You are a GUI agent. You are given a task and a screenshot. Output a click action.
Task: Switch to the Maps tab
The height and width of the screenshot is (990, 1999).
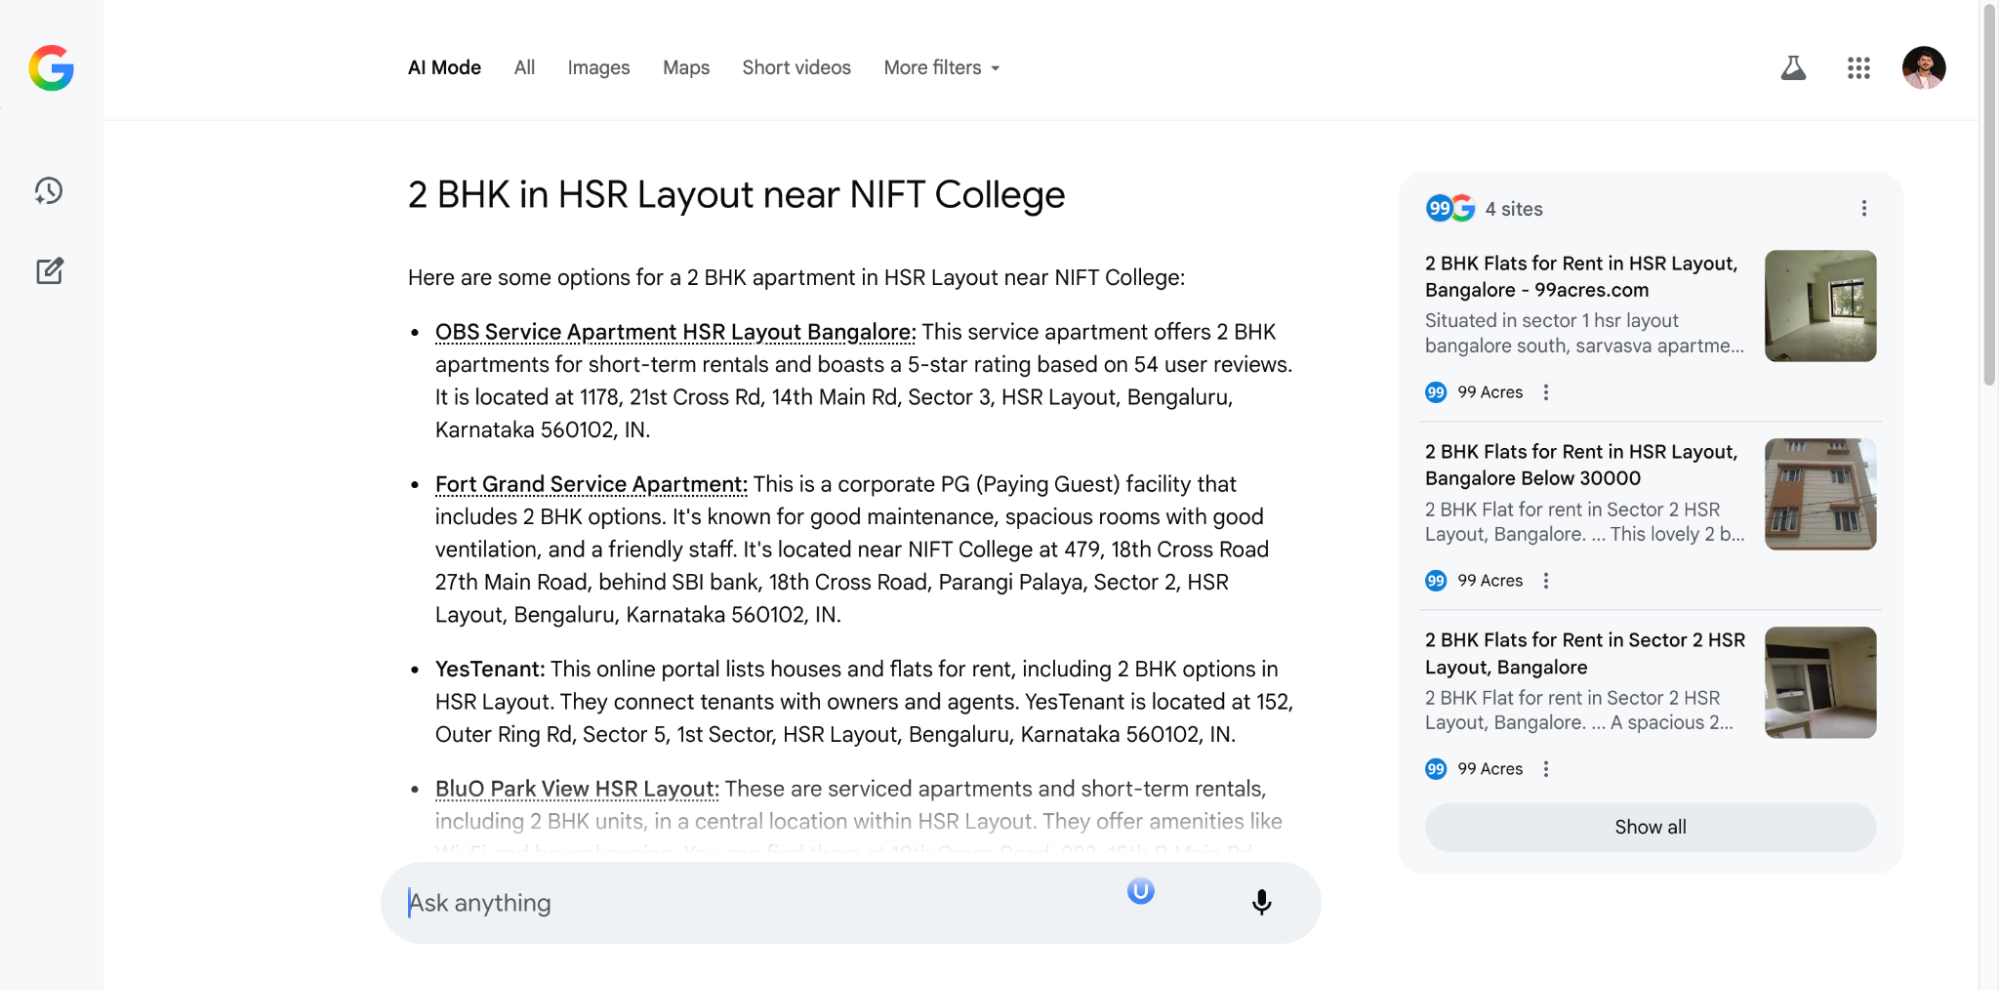685,67
